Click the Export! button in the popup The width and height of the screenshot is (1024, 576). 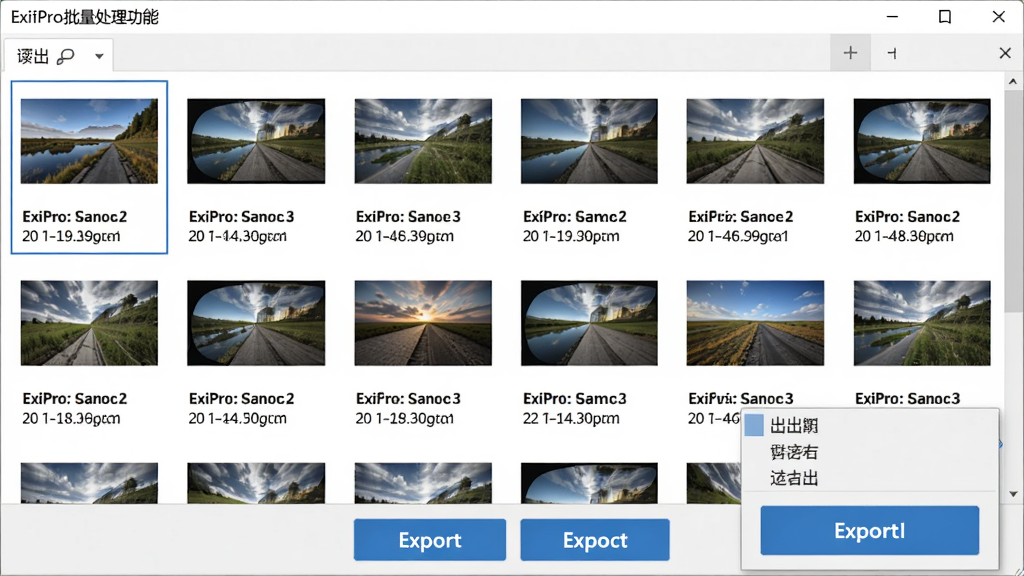click(x=870, y=530)
